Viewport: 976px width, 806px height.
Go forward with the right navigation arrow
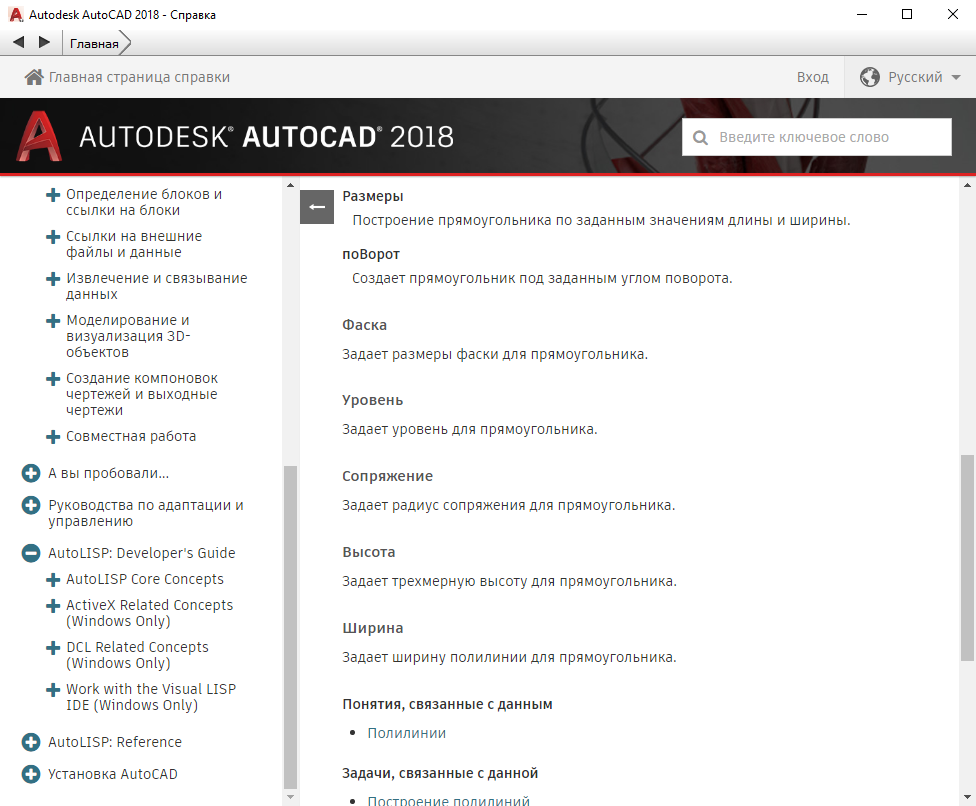point(44,42)
